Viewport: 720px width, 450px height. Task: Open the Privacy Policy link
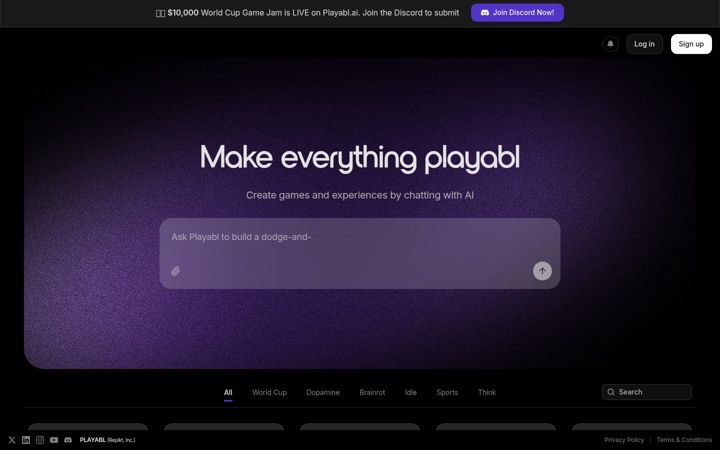(624, 440)
